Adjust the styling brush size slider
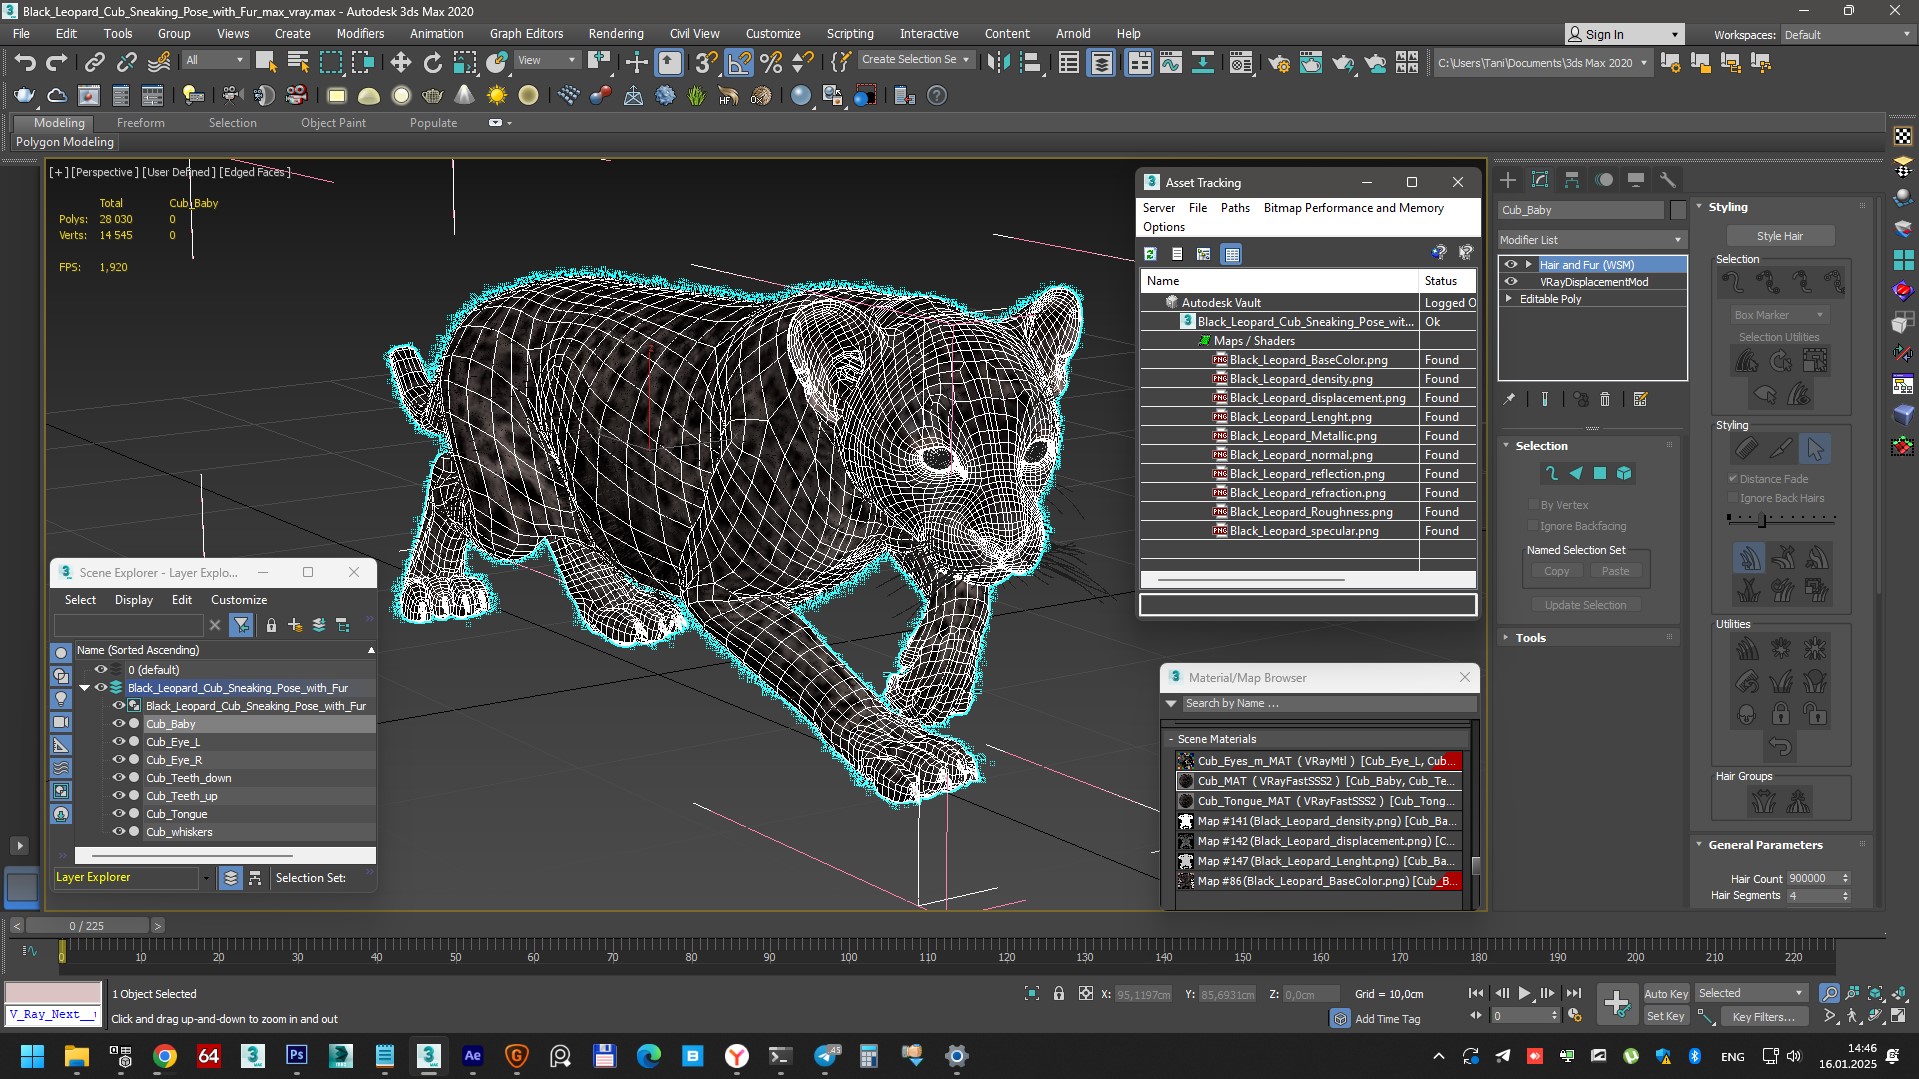Image resolution: width=1919 pixels, height=1079 pixels. pos(1762,520)
